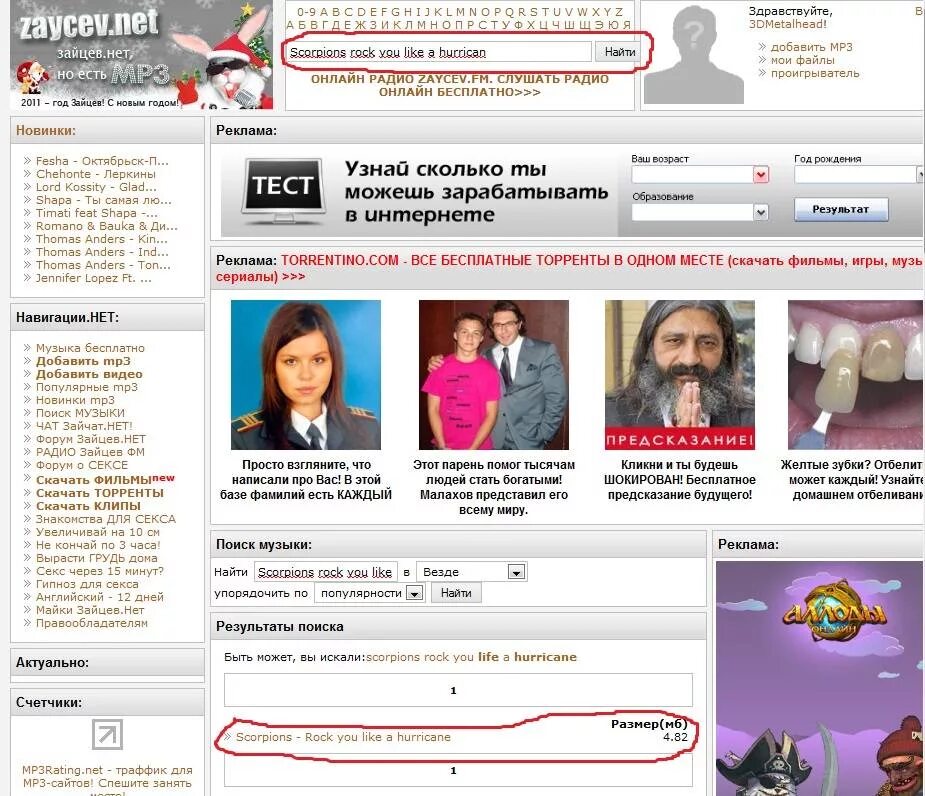Open Форум Зайцев.НЕТ link
This screenshot has width=925, height=796.
click(x=90, y=438)
